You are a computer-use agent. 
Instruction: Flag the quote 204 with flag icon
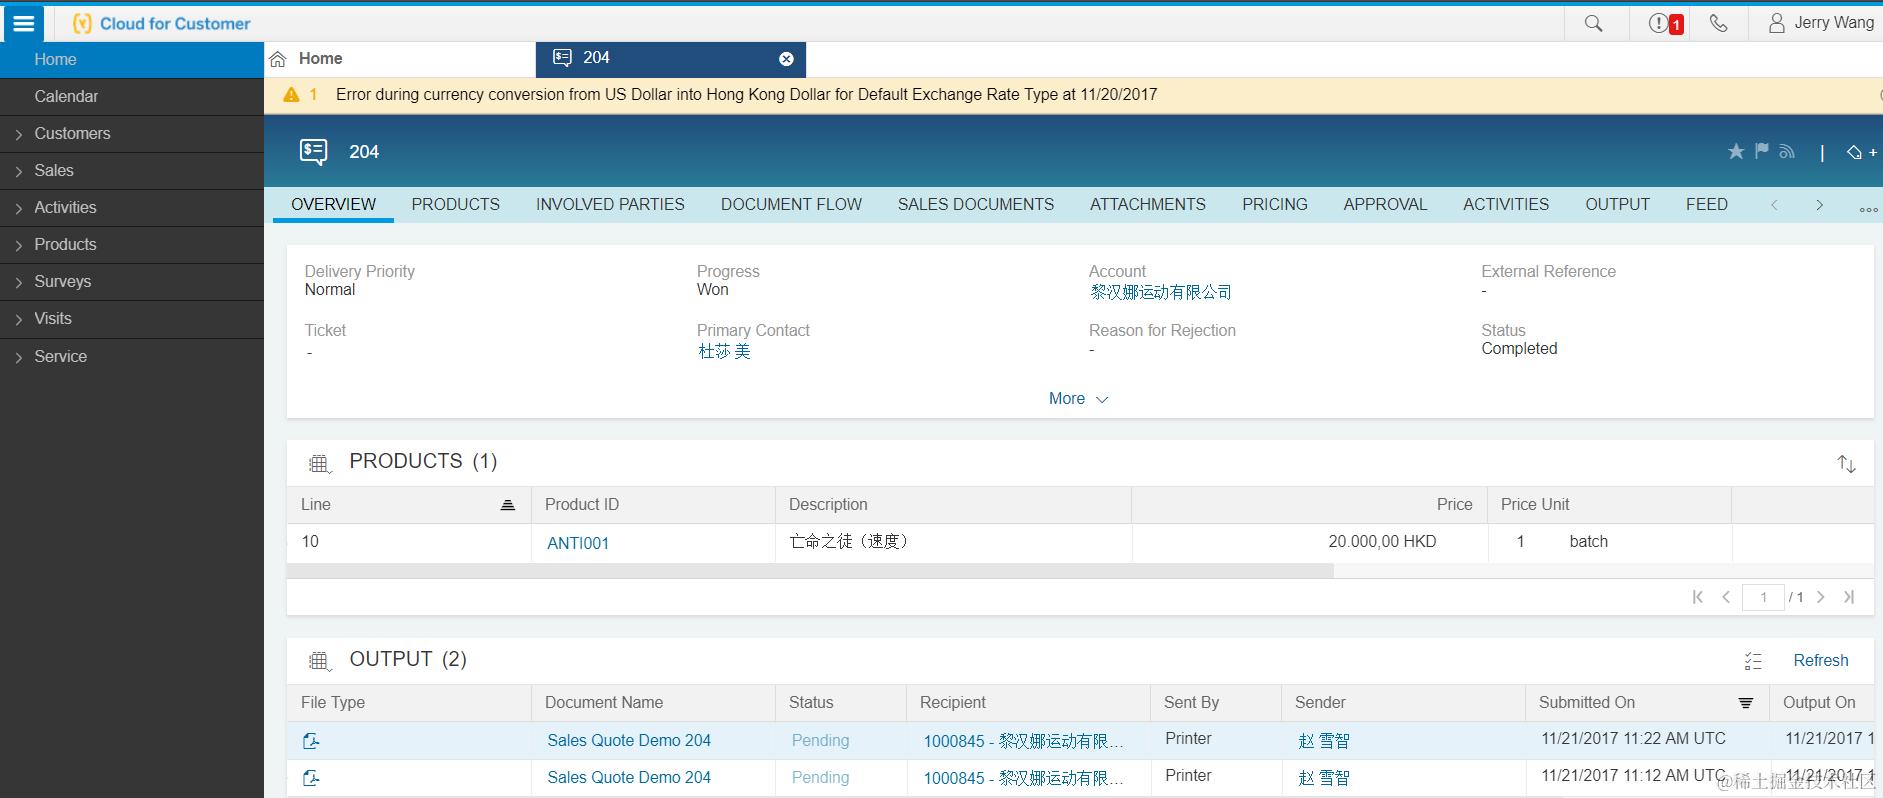tap(1761, 151)
